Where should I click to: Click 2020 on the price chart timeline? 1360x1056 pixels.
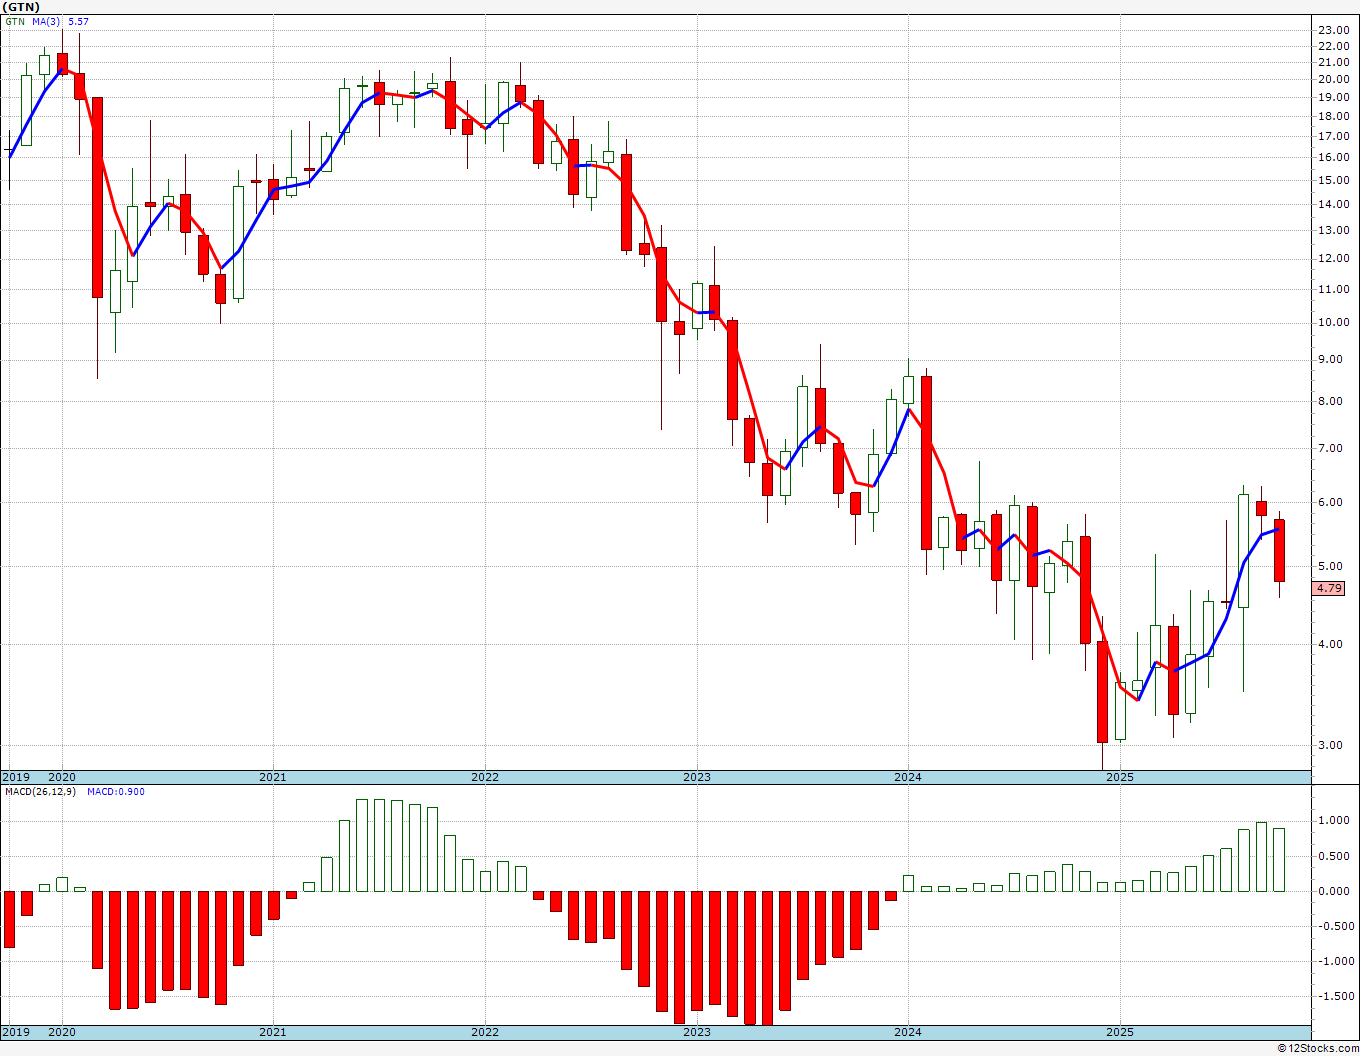62,777
